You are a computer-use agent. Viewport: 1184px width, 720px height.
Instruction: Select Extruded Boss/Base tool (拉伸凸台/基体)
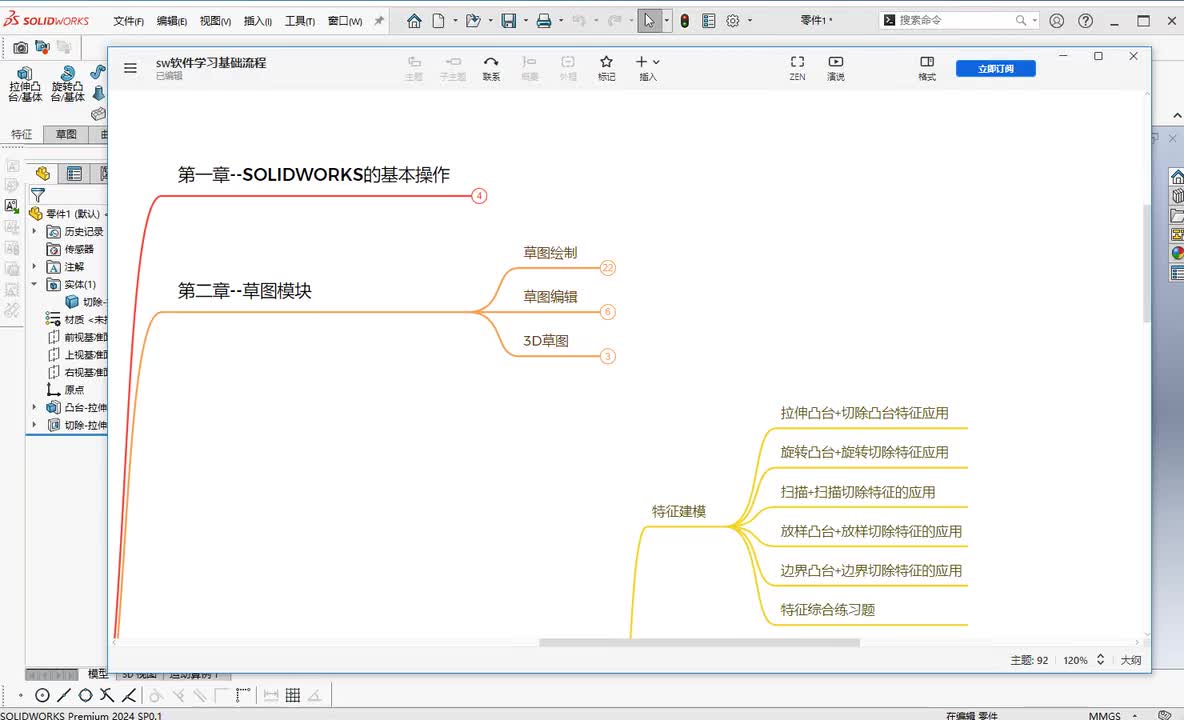coord(25,84)
